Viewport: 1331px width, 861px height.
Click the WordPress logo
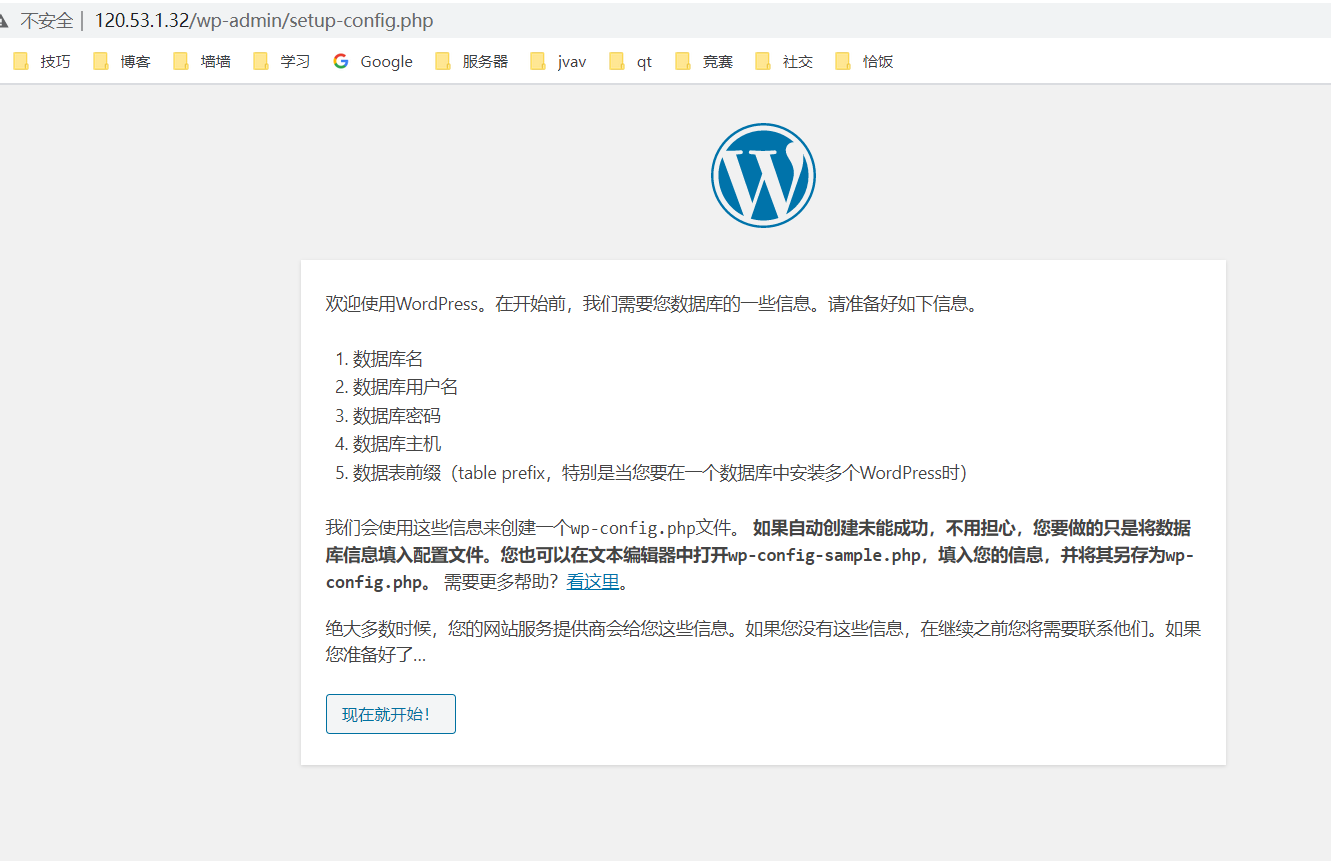tap(763, 175)
